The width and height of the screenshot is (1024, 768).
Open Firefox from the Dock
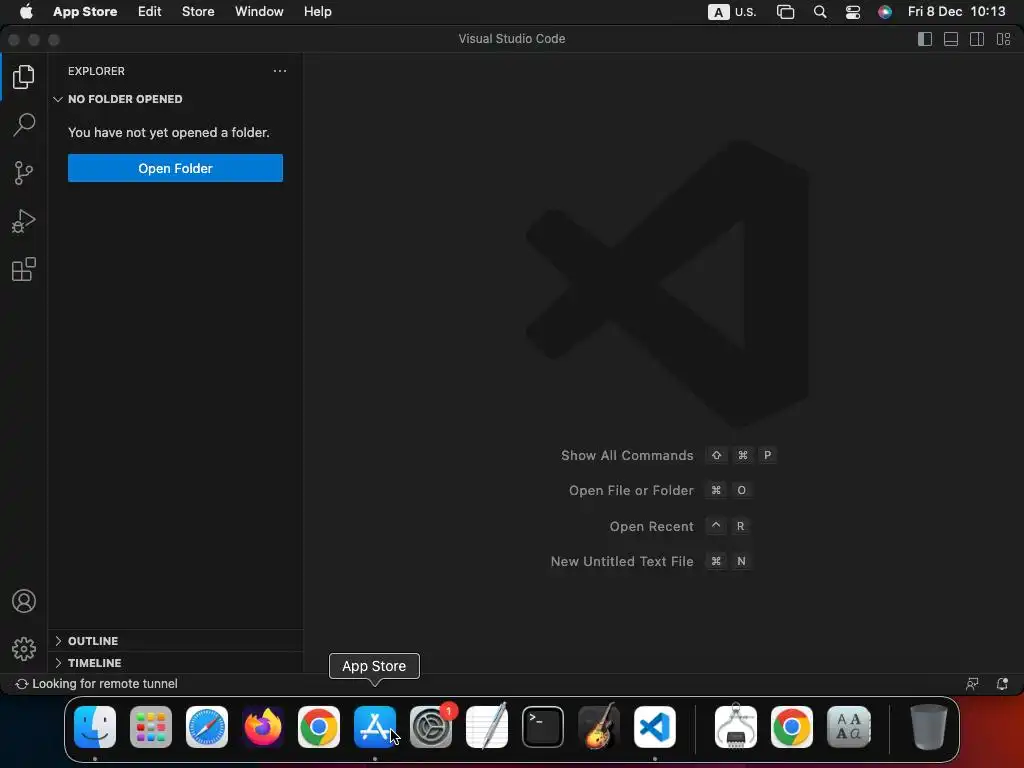pyautogui.click(x=263, y=727)
